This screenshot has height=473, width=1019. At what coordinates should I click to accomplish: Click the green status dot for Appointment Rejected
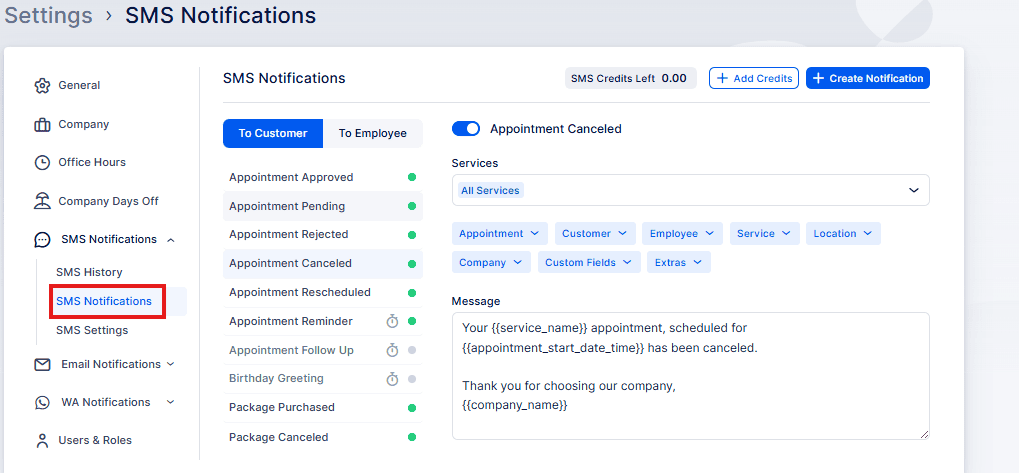click(411, 235)
